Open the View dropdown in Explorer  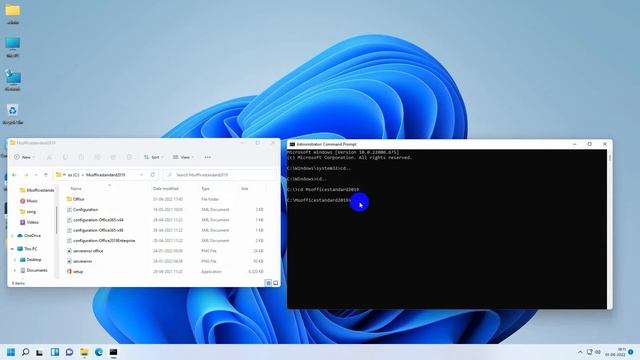pos(183,157)
